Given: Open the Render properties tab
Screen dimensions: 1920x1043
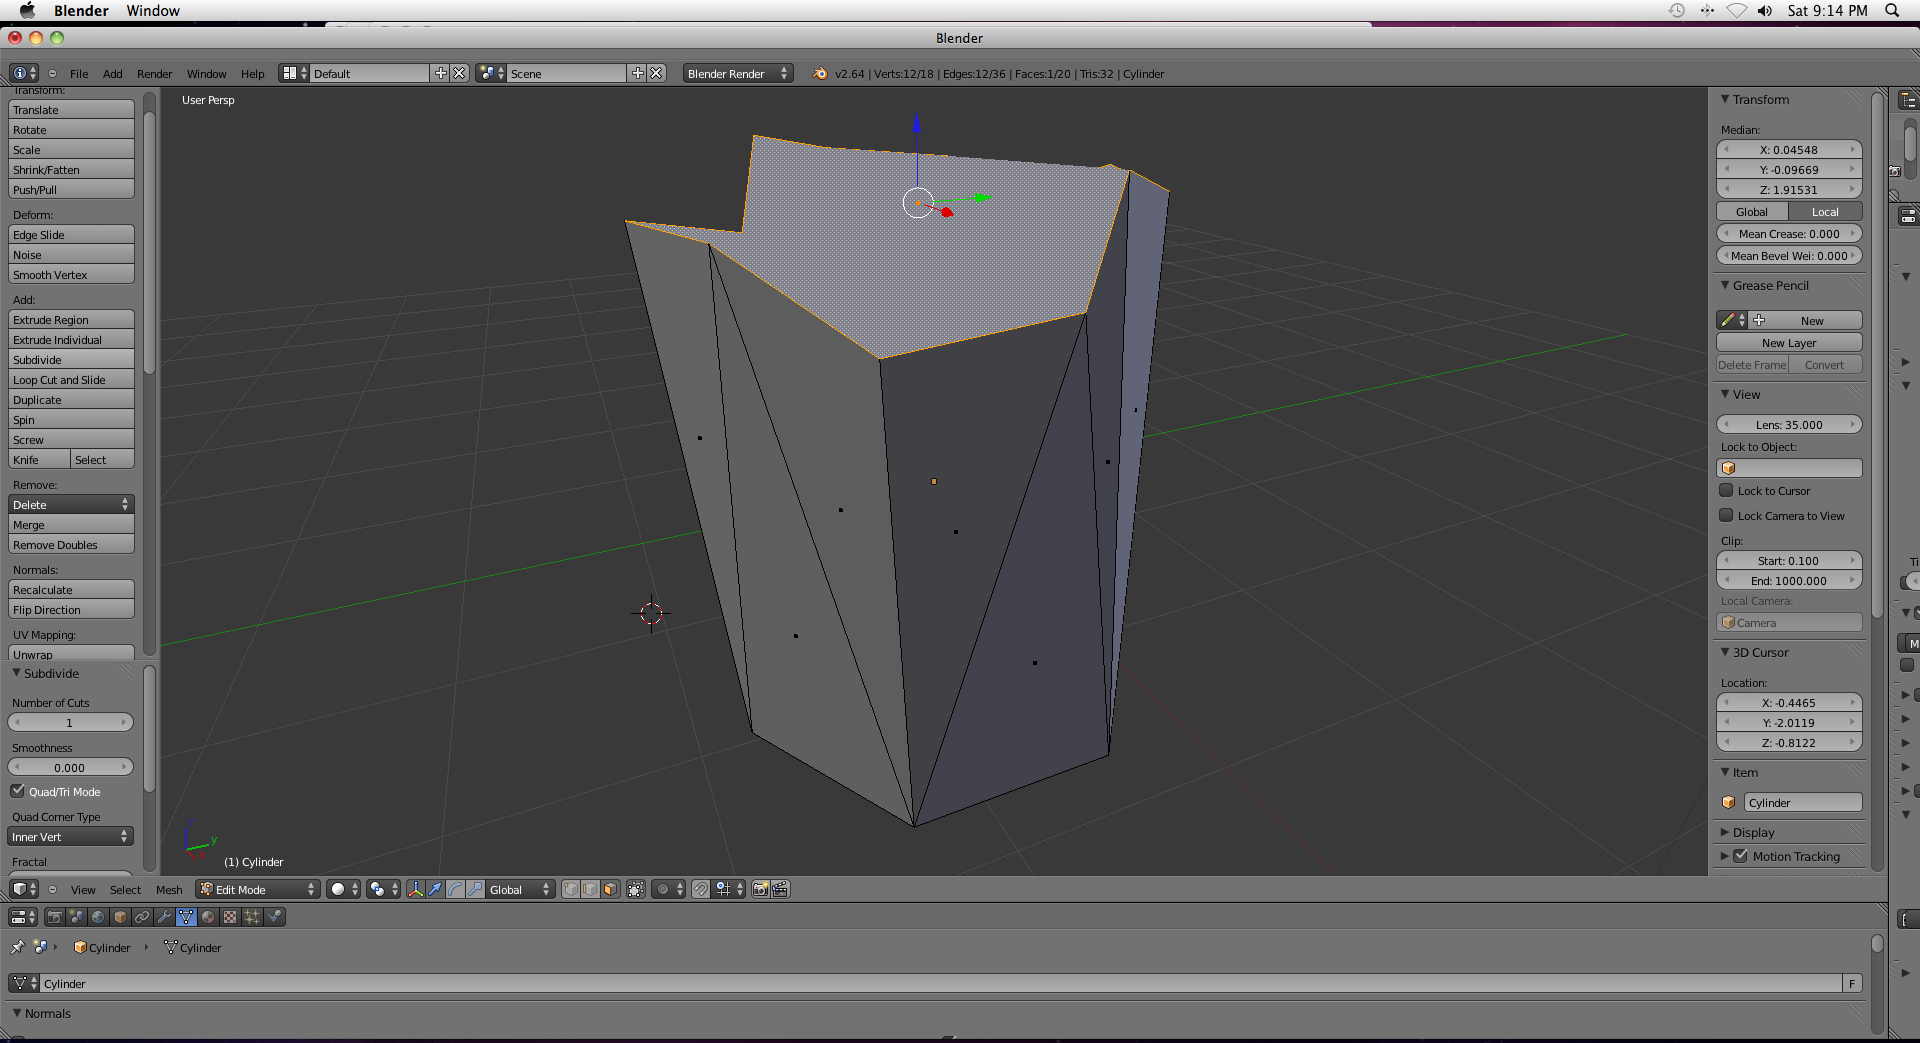Looking at the screenshot, I should pyautogui.click(x=55, y=917).
